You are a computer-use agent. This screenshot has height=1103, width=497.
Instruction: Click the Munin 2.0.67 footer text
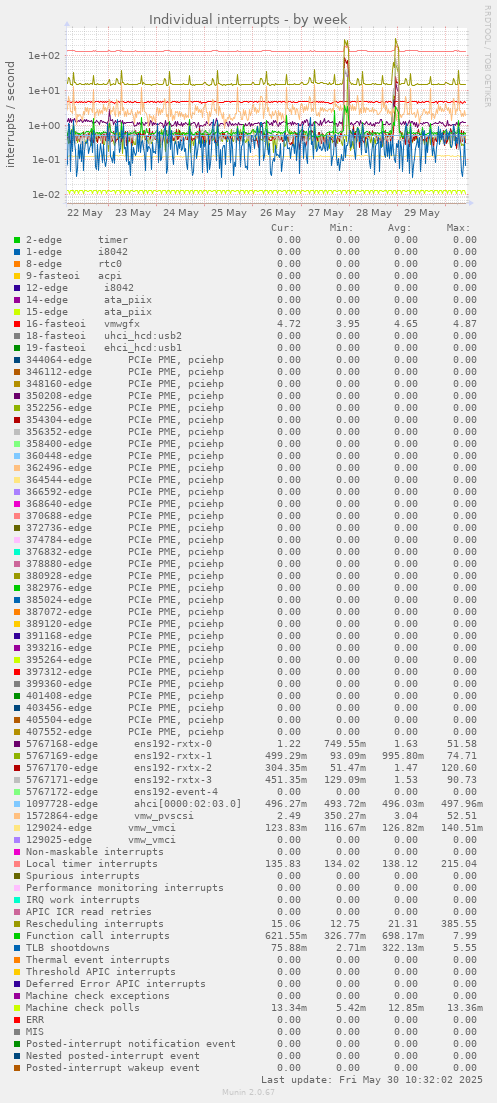tap(248, 1091)
